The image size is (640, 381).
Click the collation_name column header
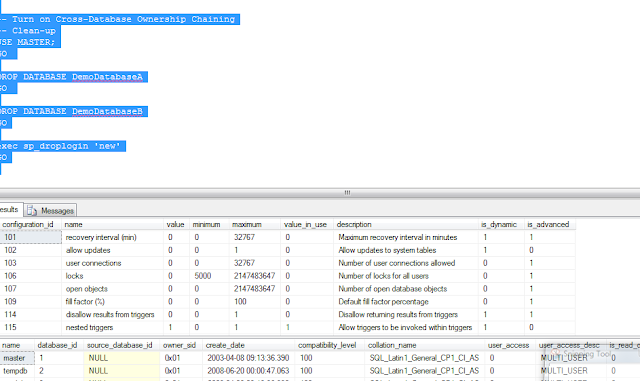[424, 345]
